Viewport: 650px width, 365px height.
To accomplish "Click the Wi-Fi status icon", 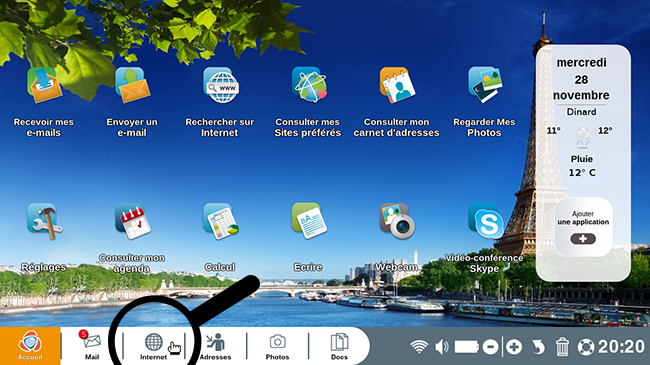I will [x=419, y=347].
